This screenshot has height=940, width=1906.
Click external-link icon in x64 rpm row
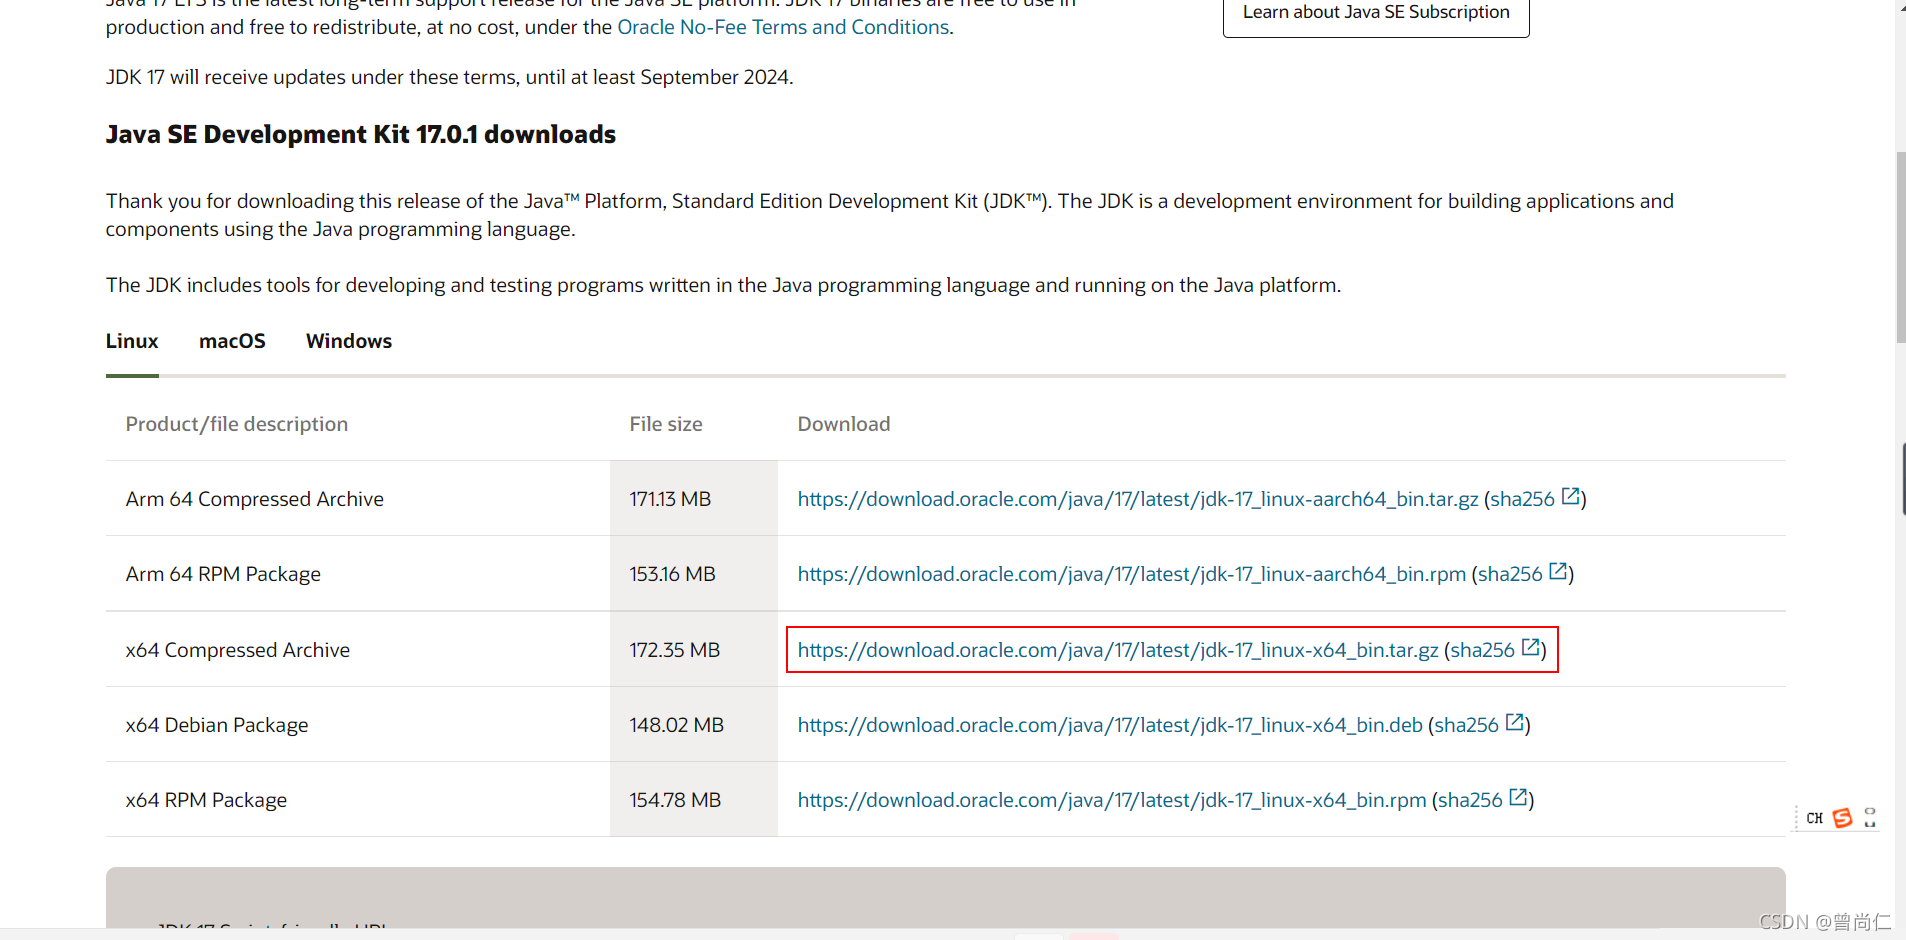point(1518,797)
